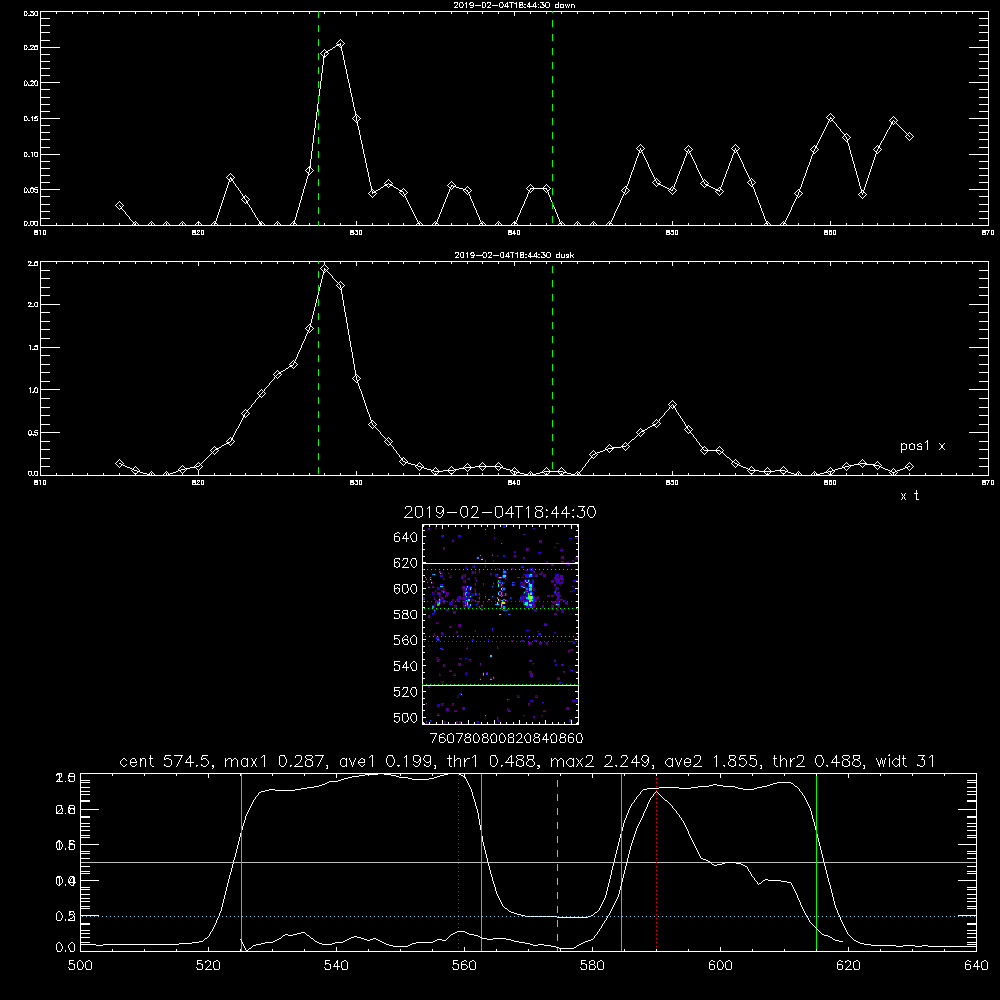Click the '0.05' y-axis label on dawn plot
1000x1000 pixels.
click(30, 190)
